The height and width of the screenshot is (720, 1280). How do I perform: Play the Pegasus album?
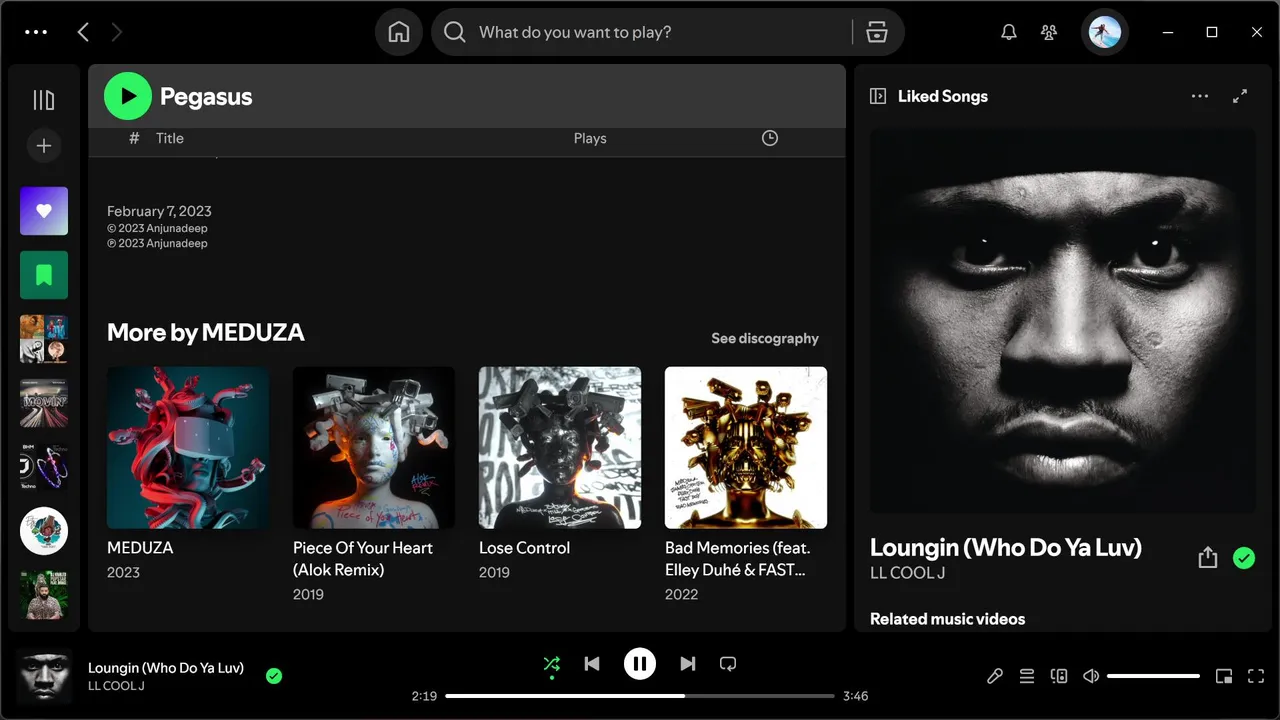[128, 96]
